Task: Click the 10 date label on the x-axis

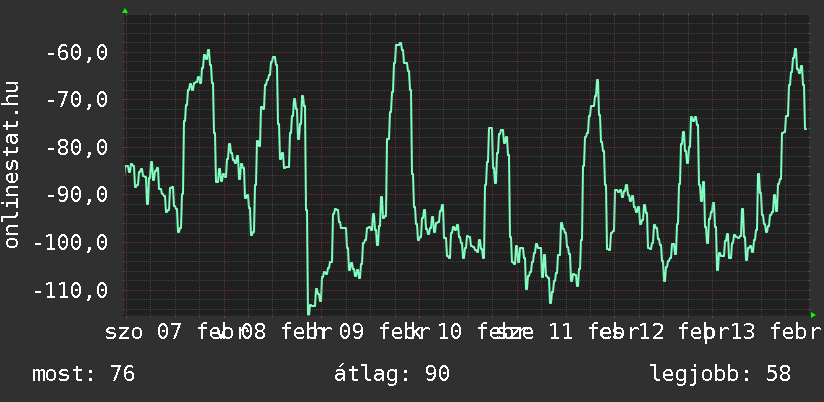Action: [x=449, y=332]
